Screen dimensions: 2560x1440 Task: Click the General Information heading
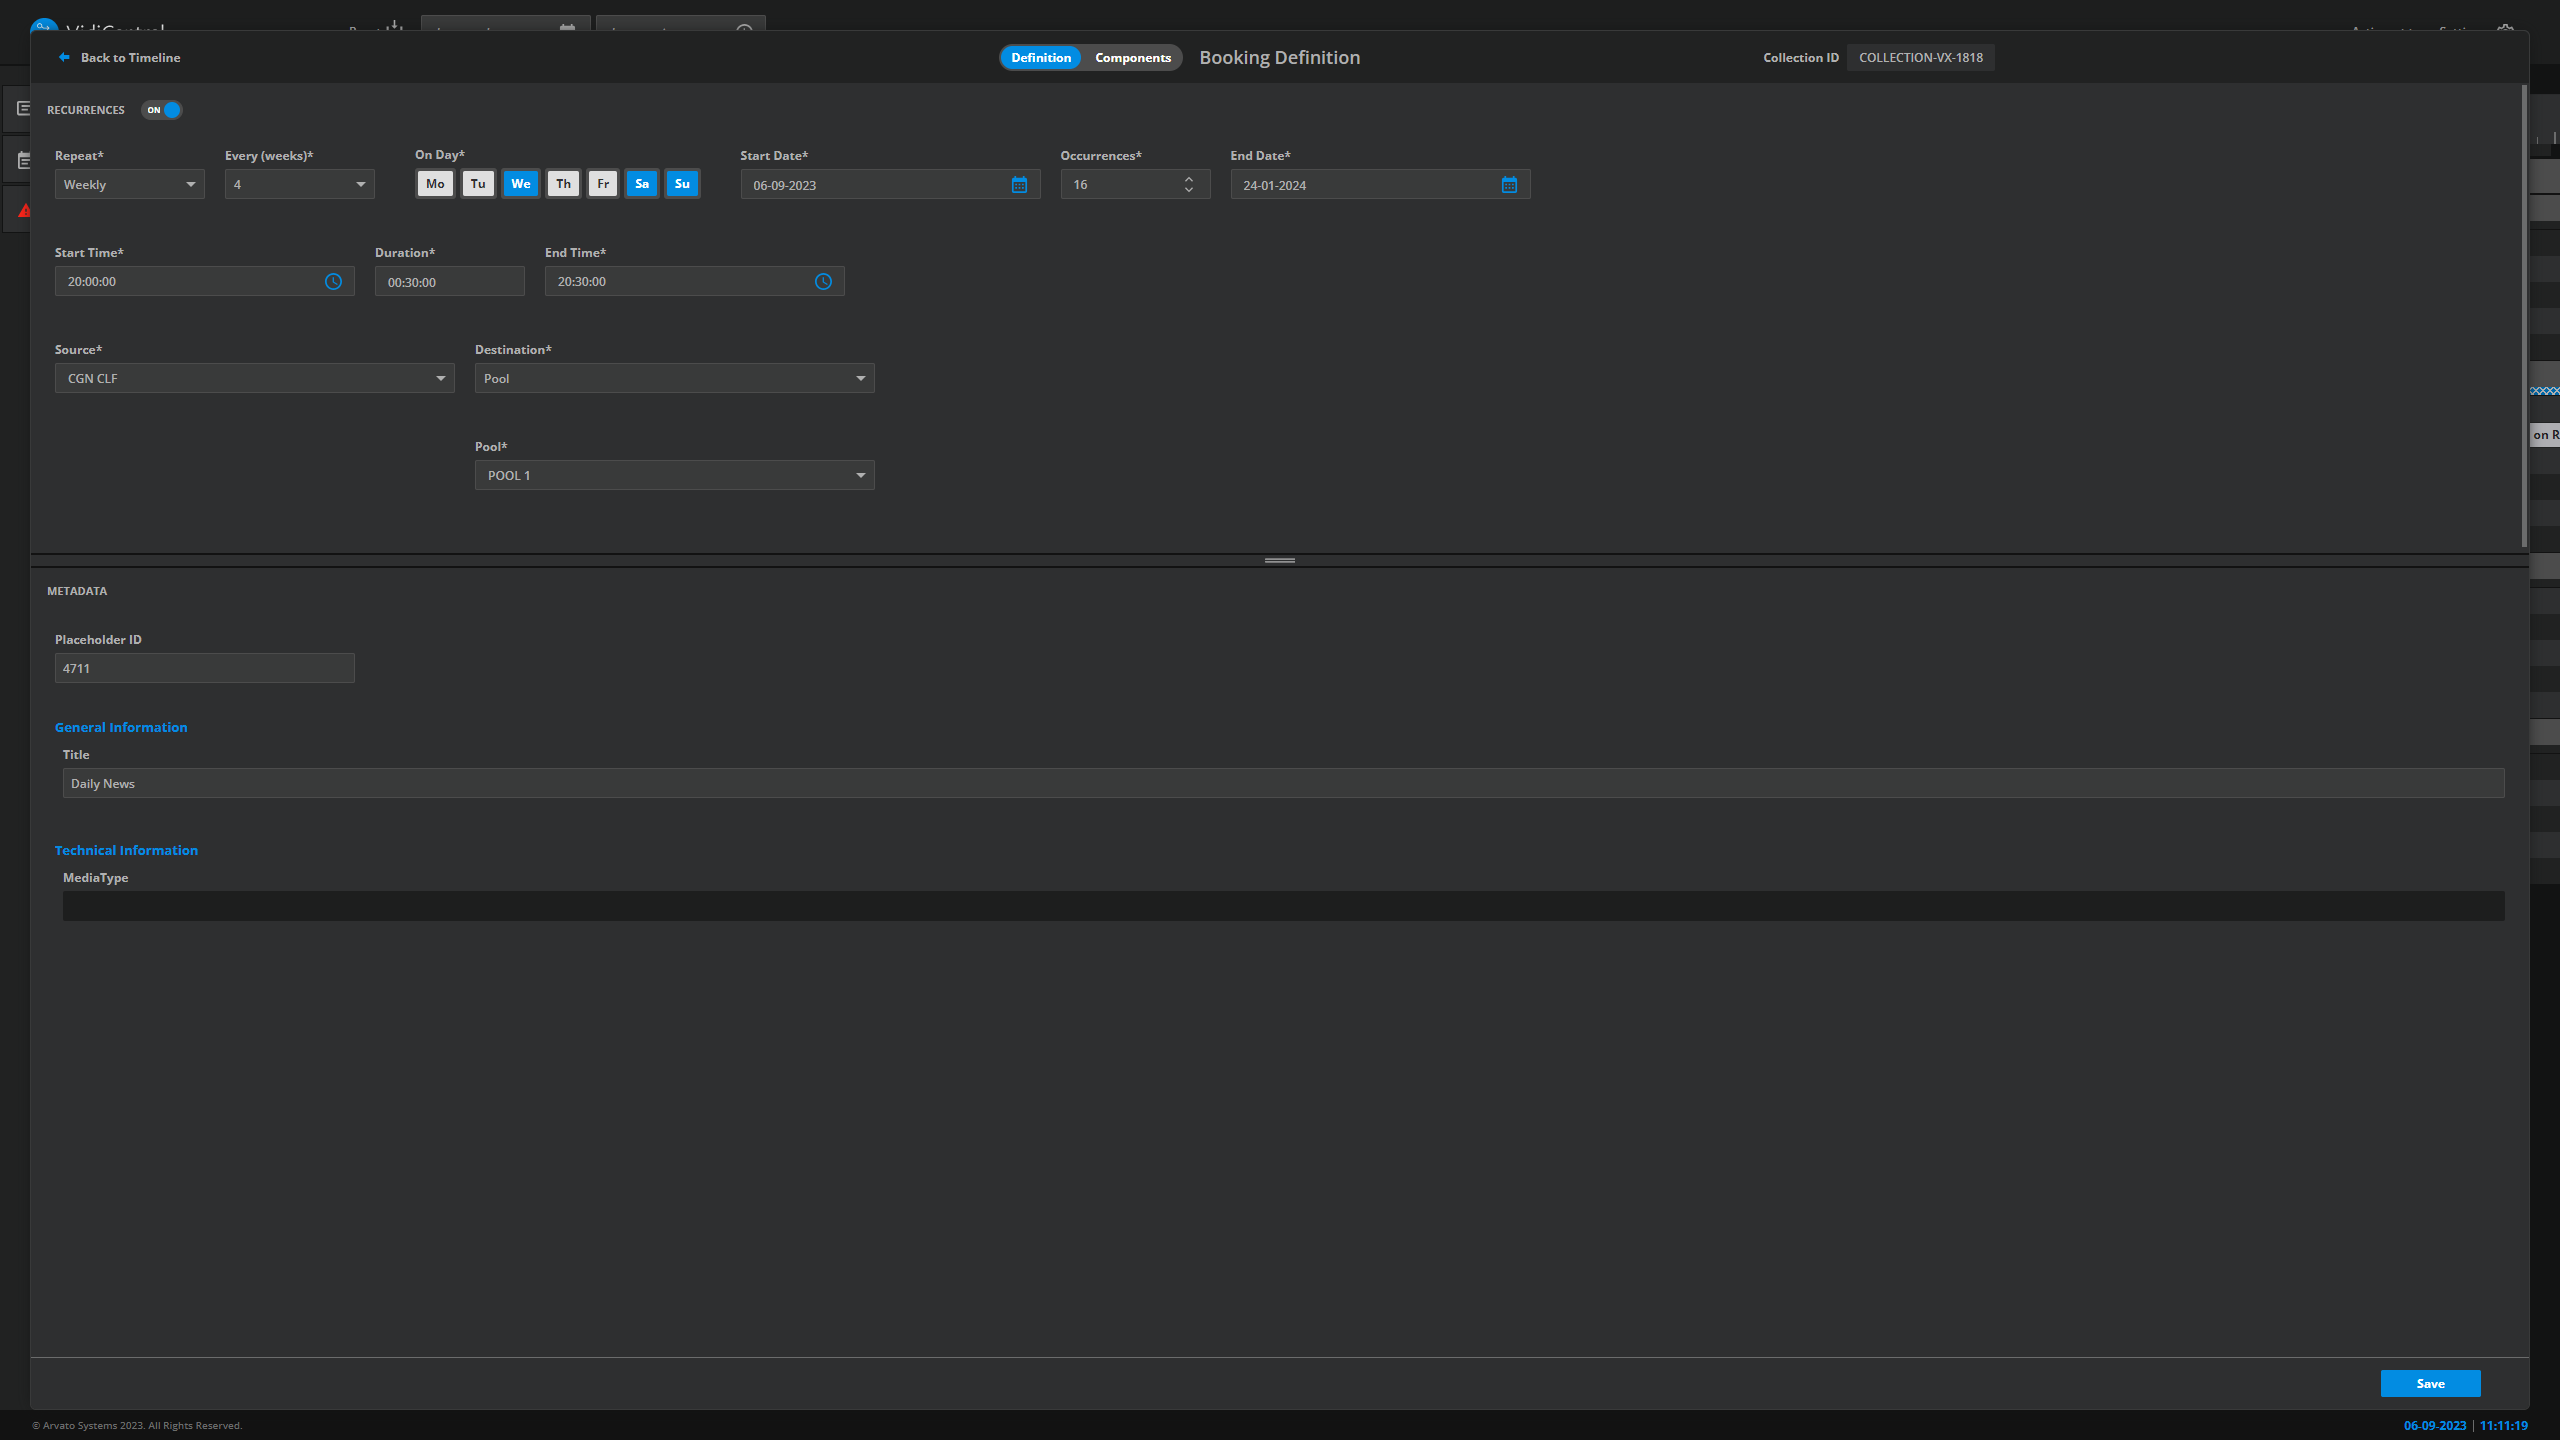121,727
